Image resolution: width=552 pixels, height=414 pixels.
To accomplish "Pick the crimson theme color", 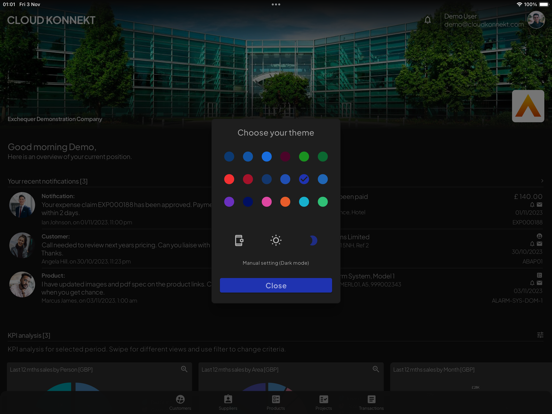I will coord(248,179).
